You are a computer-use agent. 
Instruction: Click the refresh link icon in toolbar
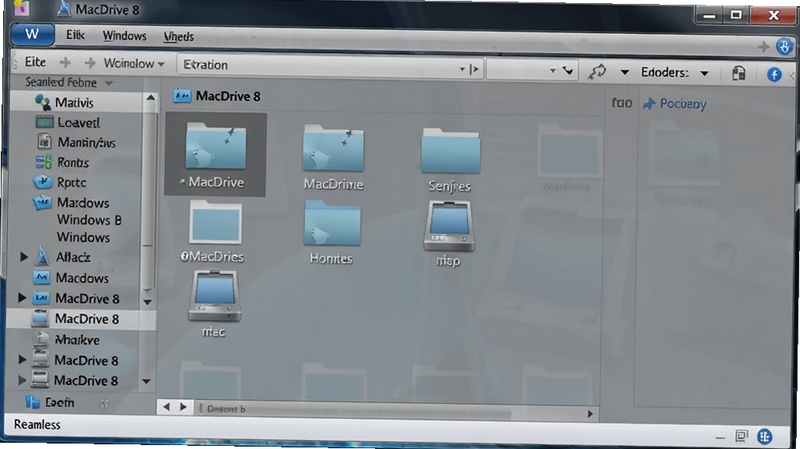pos(596,71)
